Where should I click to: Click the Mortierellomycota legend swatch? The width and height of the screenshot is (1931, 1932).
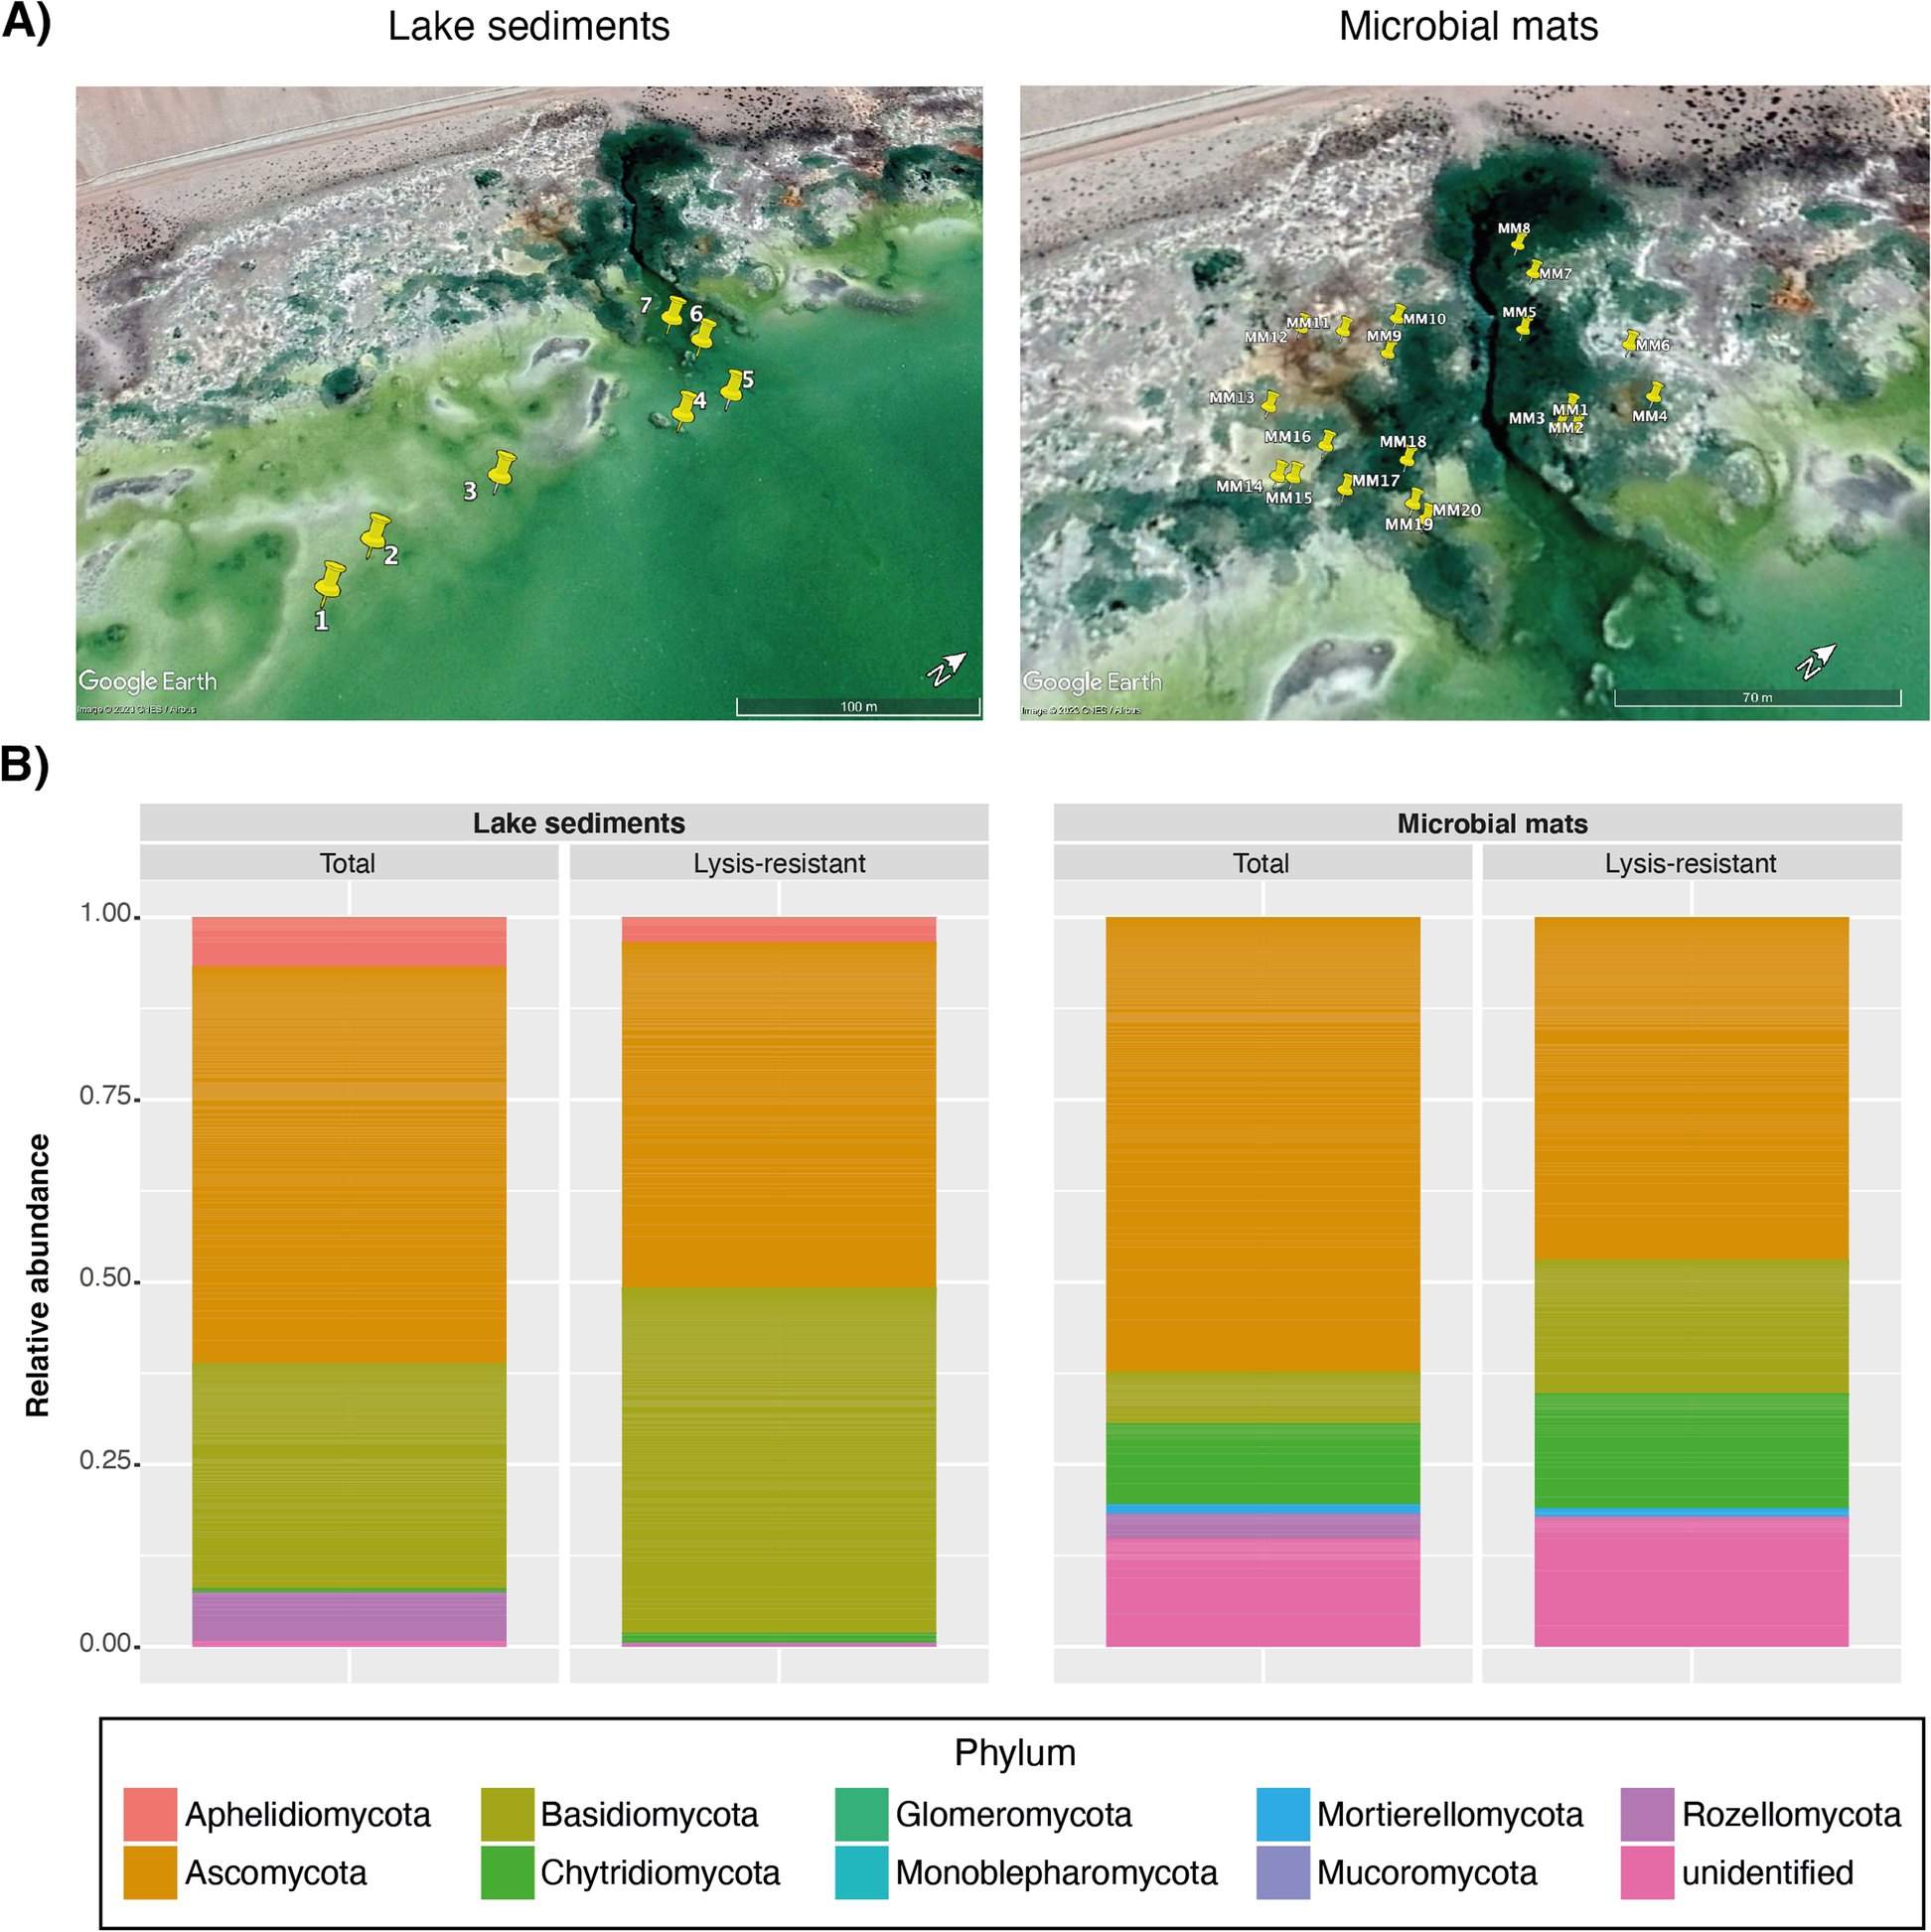1283,1814
